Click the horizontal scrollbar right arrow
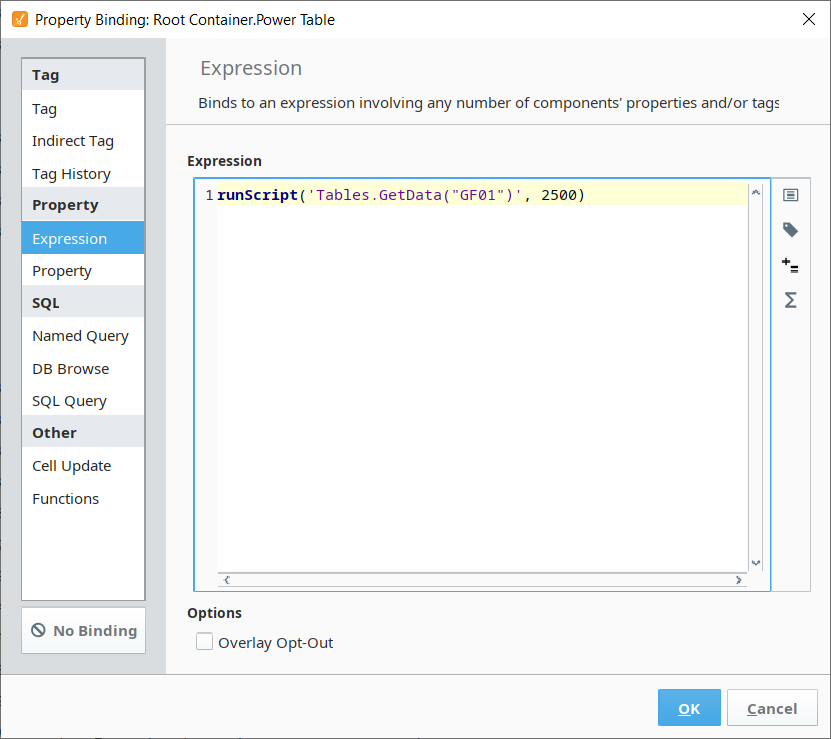831x739 pixels. pyautogui.click(x=739, y=580)
